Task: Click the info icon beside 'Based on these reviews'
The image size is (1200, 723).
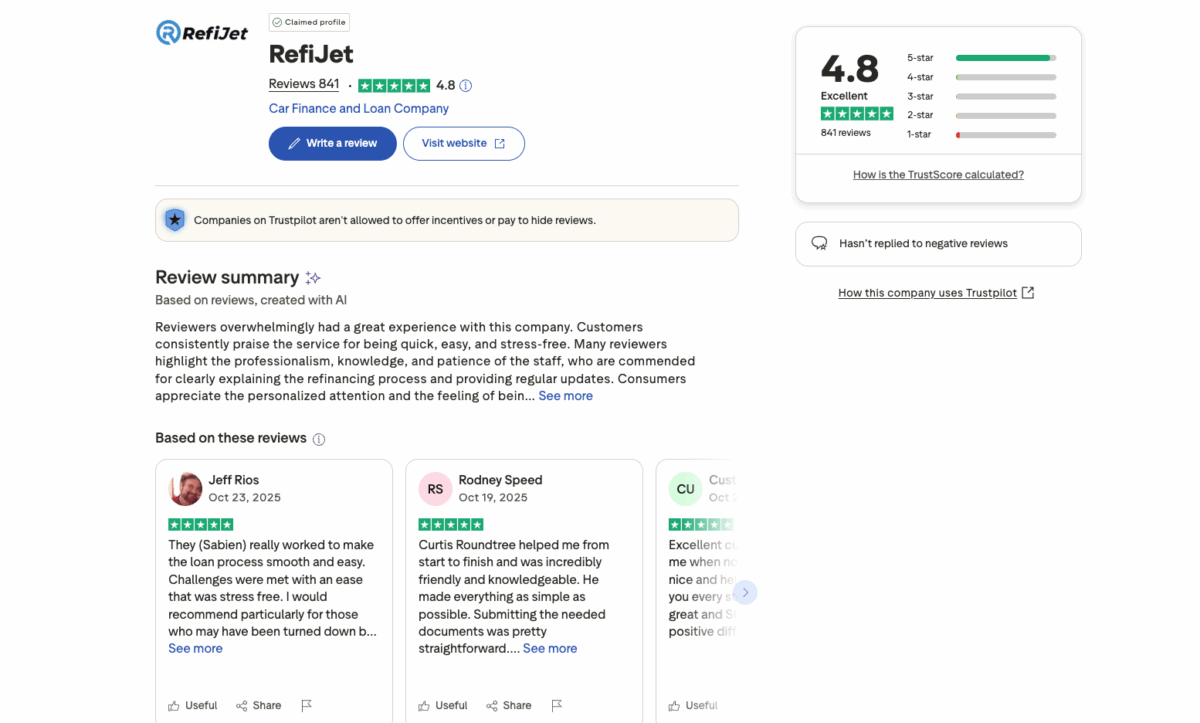Action: [318, 438]
